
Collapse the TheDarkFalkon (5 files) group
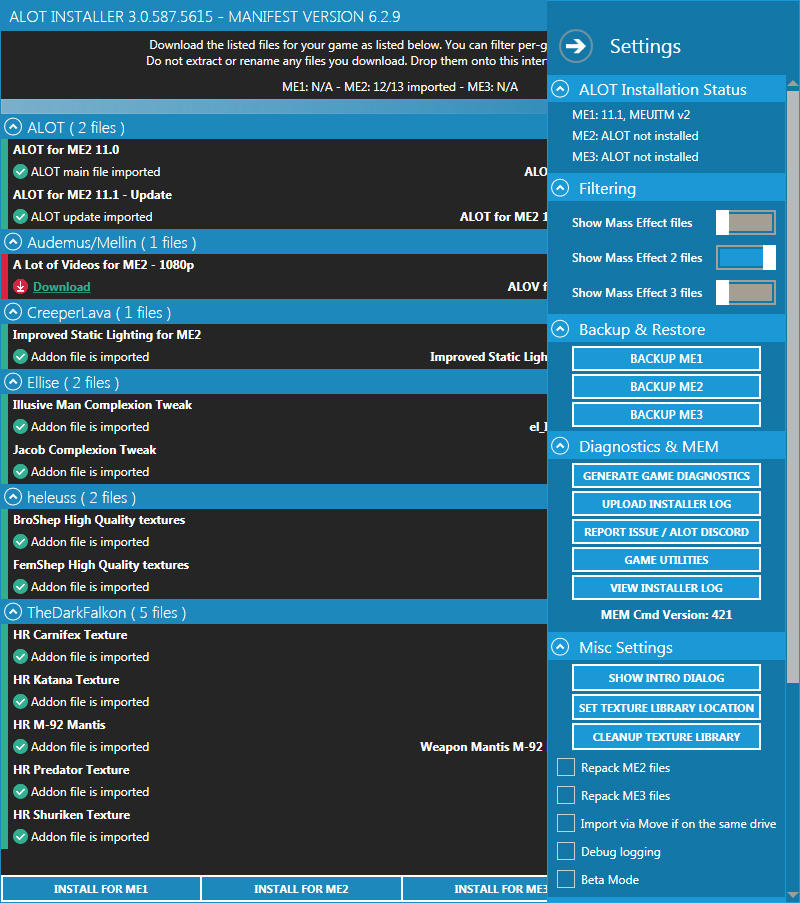tap(13, 612)
